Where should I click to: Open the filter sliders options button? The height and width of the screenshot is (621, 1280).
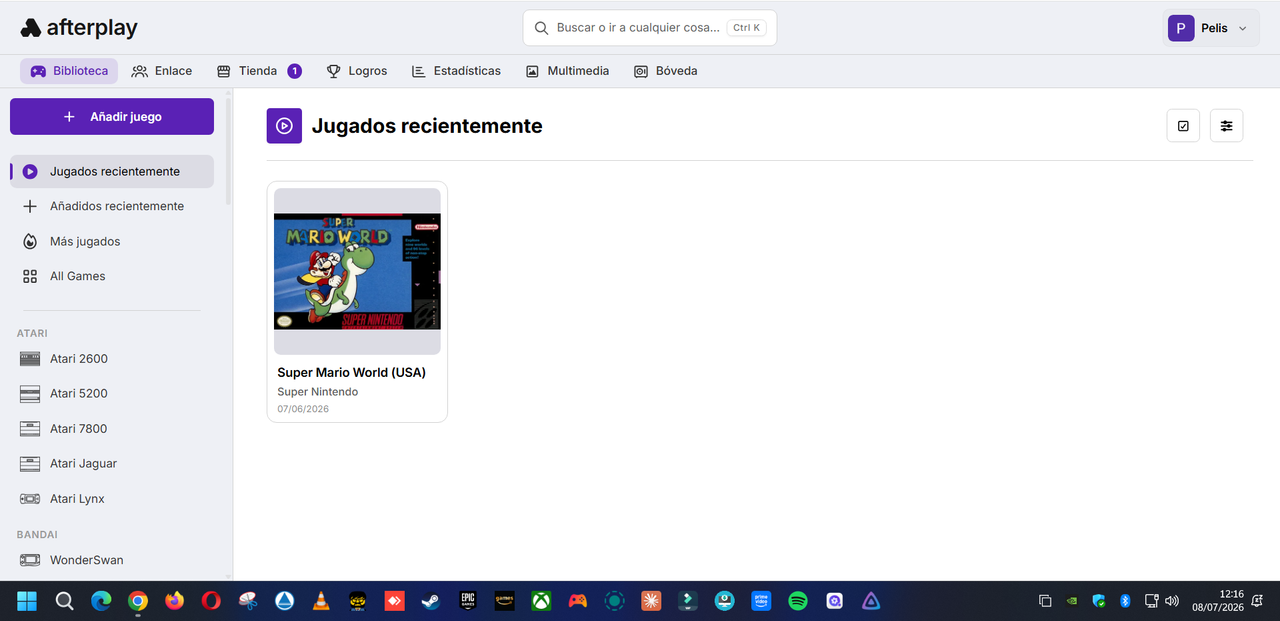coord(1226,126)
